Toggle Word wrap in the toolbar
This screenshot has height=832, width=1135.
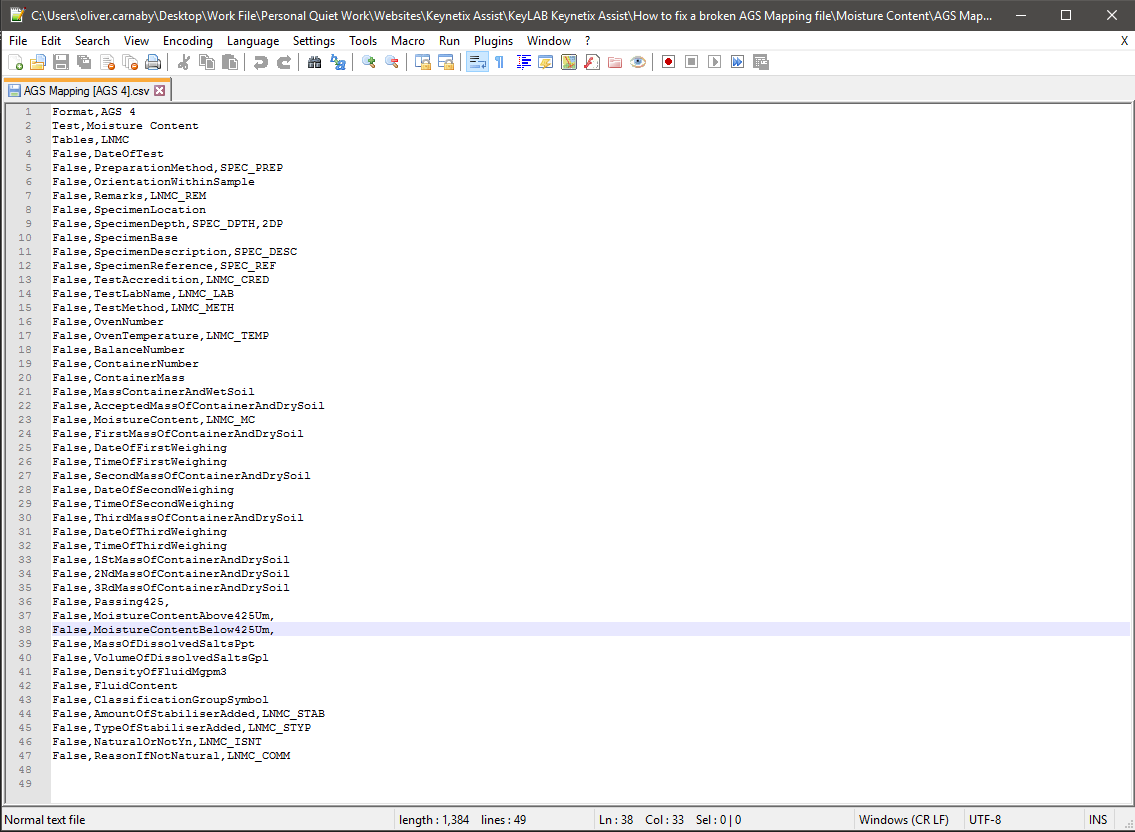[477, 62]
